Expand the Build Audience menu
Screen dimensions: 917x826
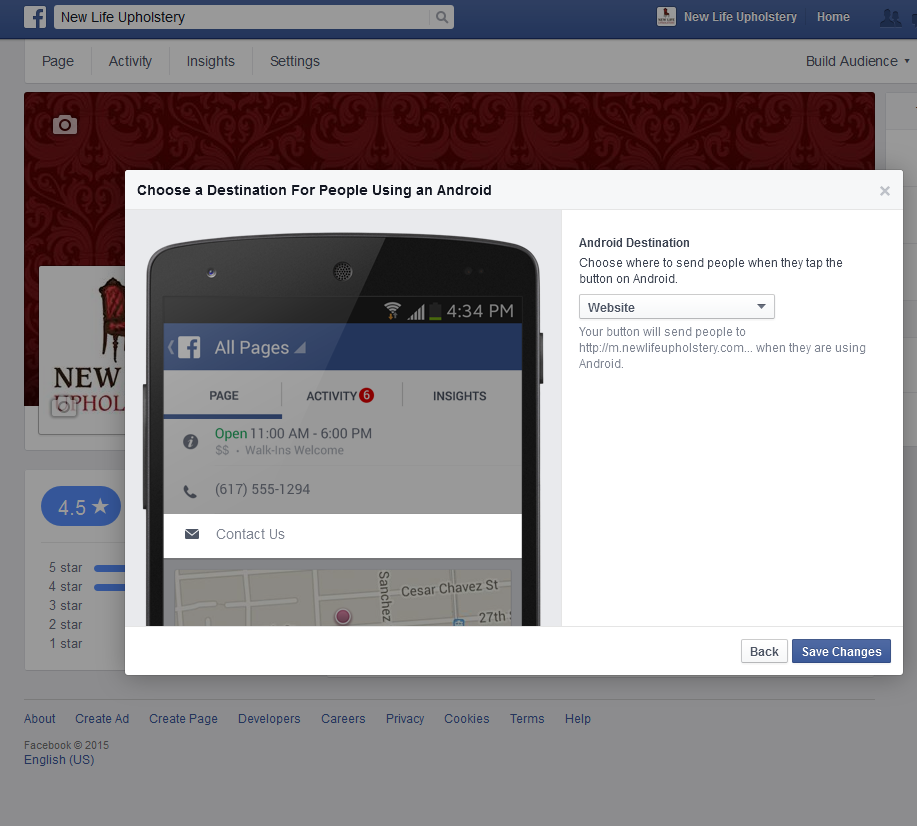(x=857, y=61)
